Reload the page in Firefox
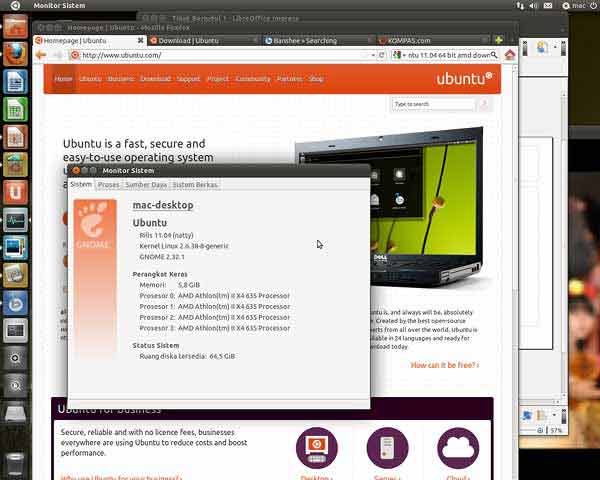600x480 pixels. coord(382,55)
